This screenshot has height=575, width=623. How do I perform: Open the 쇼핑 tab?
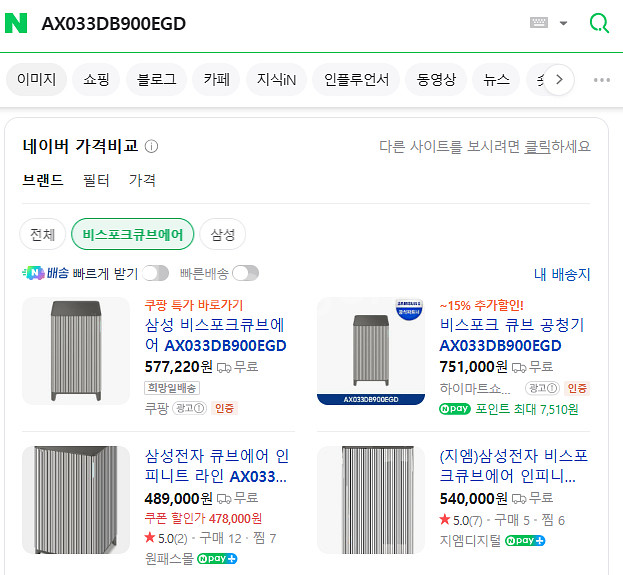point(96,79)
